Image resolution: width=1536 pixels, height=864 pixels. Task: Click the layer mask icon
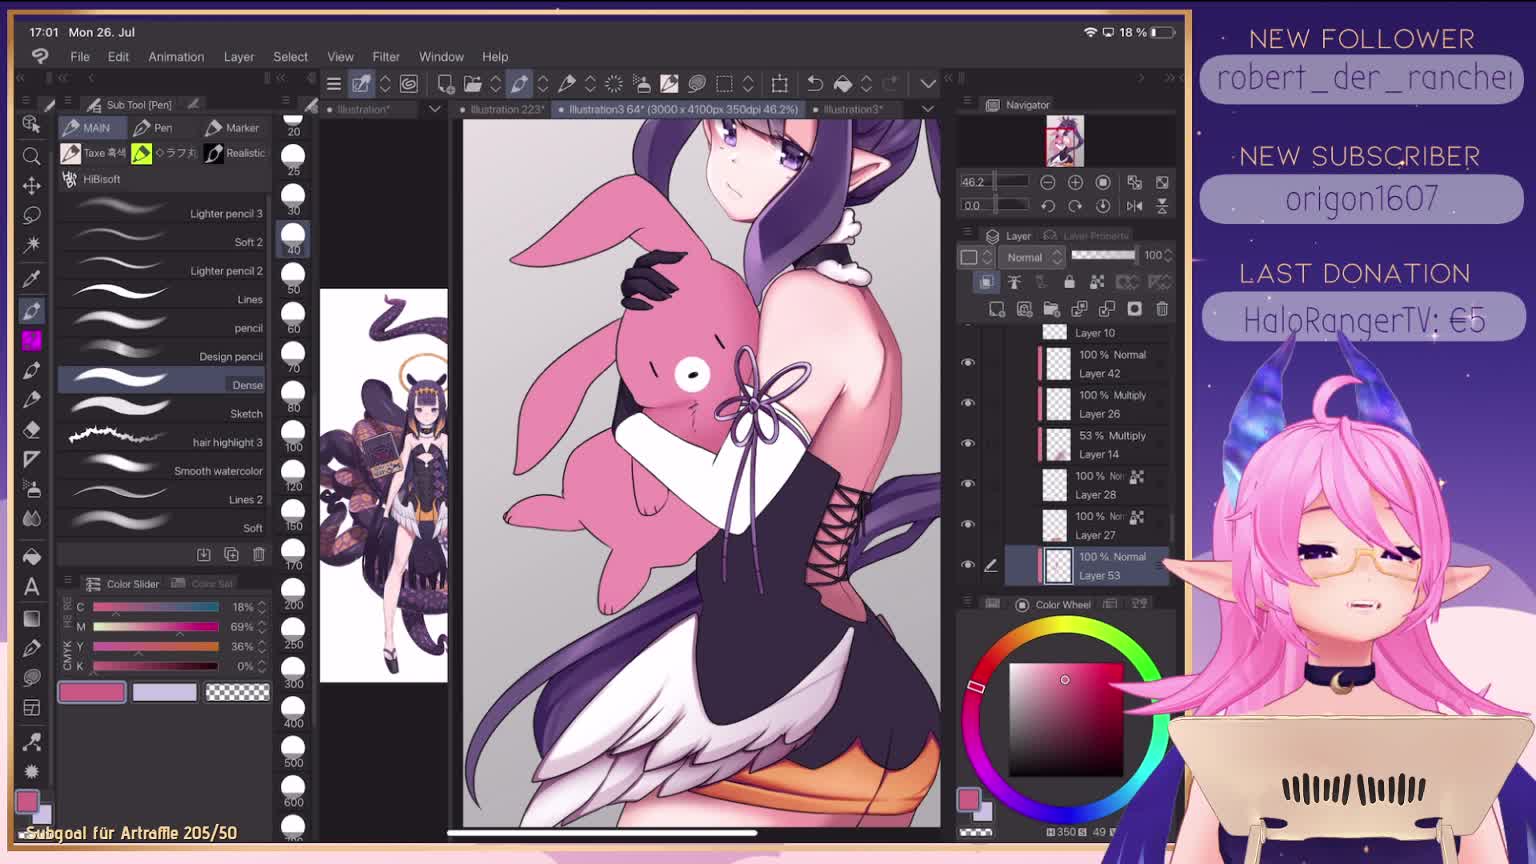pyautogui.click(x=1134, y=309)
